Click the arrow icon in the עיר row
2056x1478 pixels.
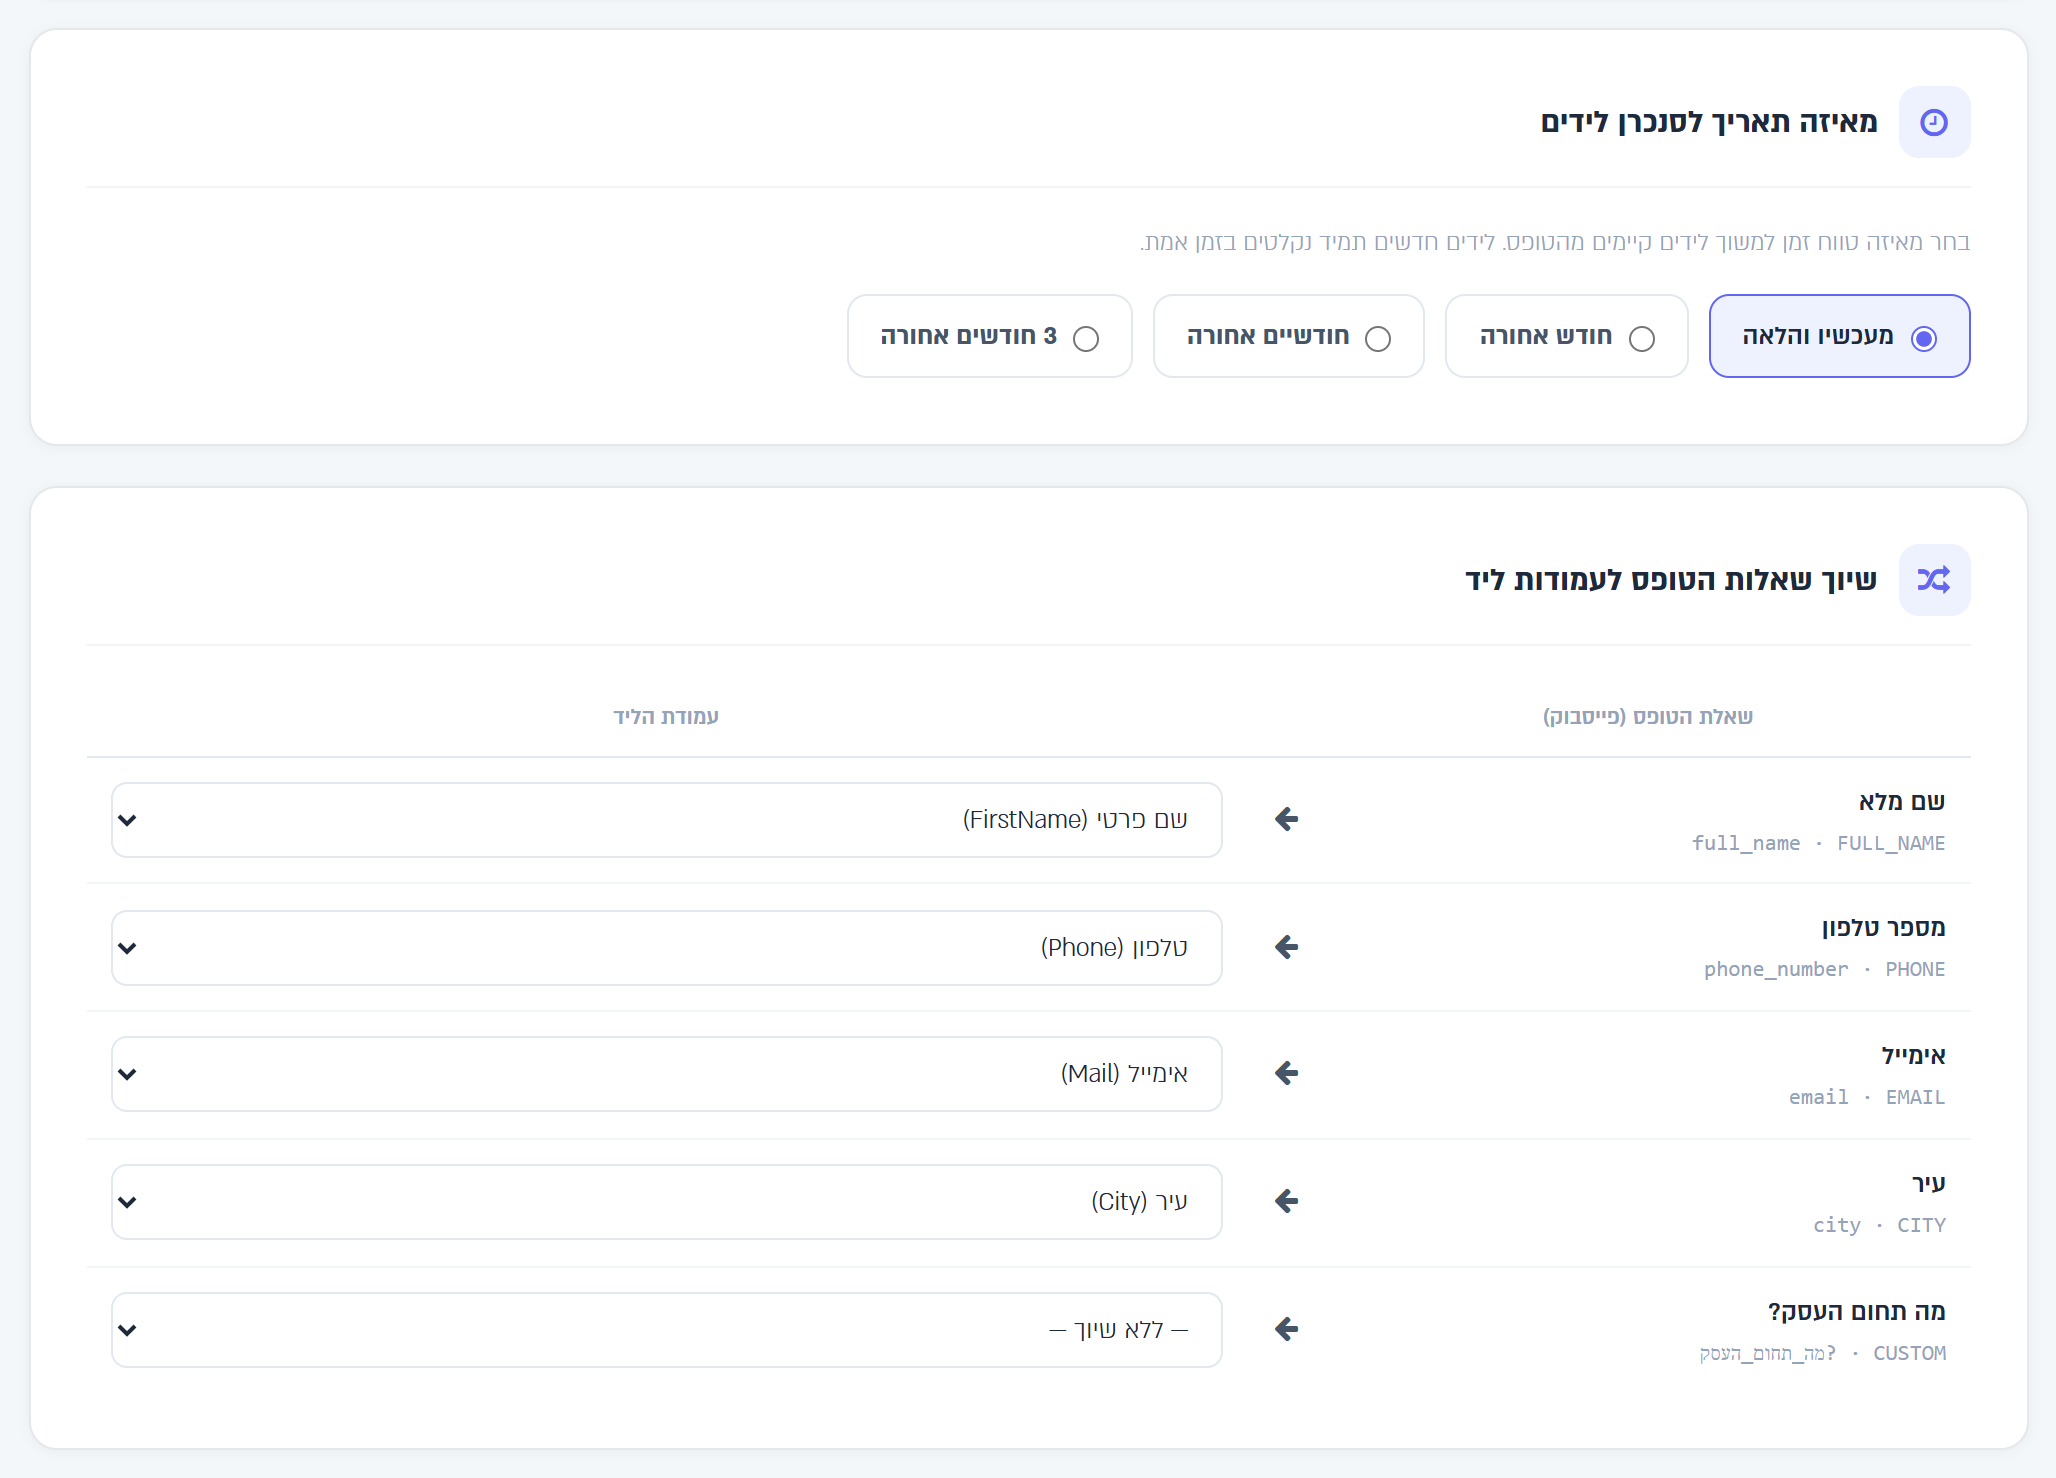pyautogui.click(x=1287, y=1201)
